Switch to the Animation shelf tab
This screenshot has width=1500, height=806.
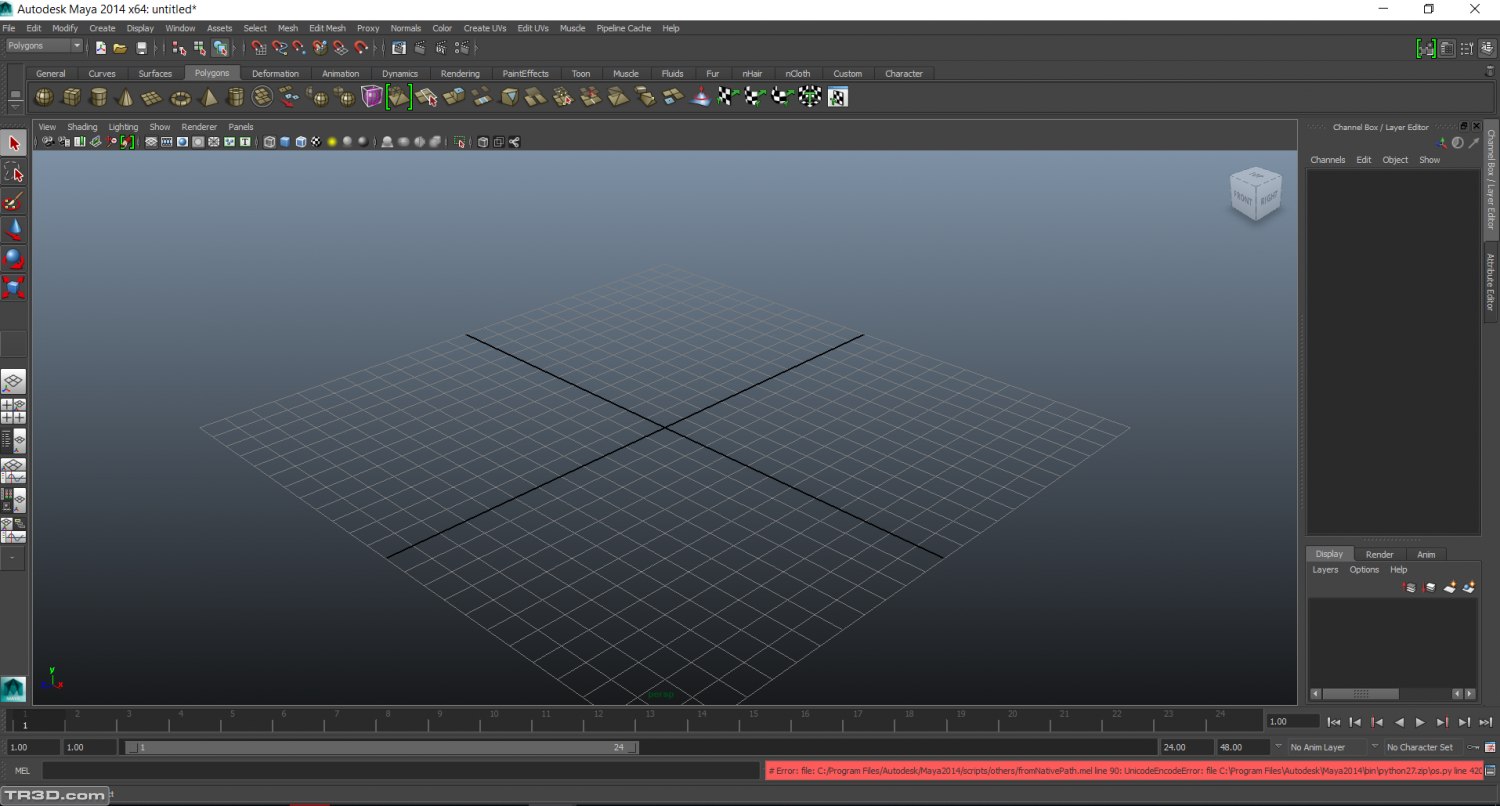(340, 73)
